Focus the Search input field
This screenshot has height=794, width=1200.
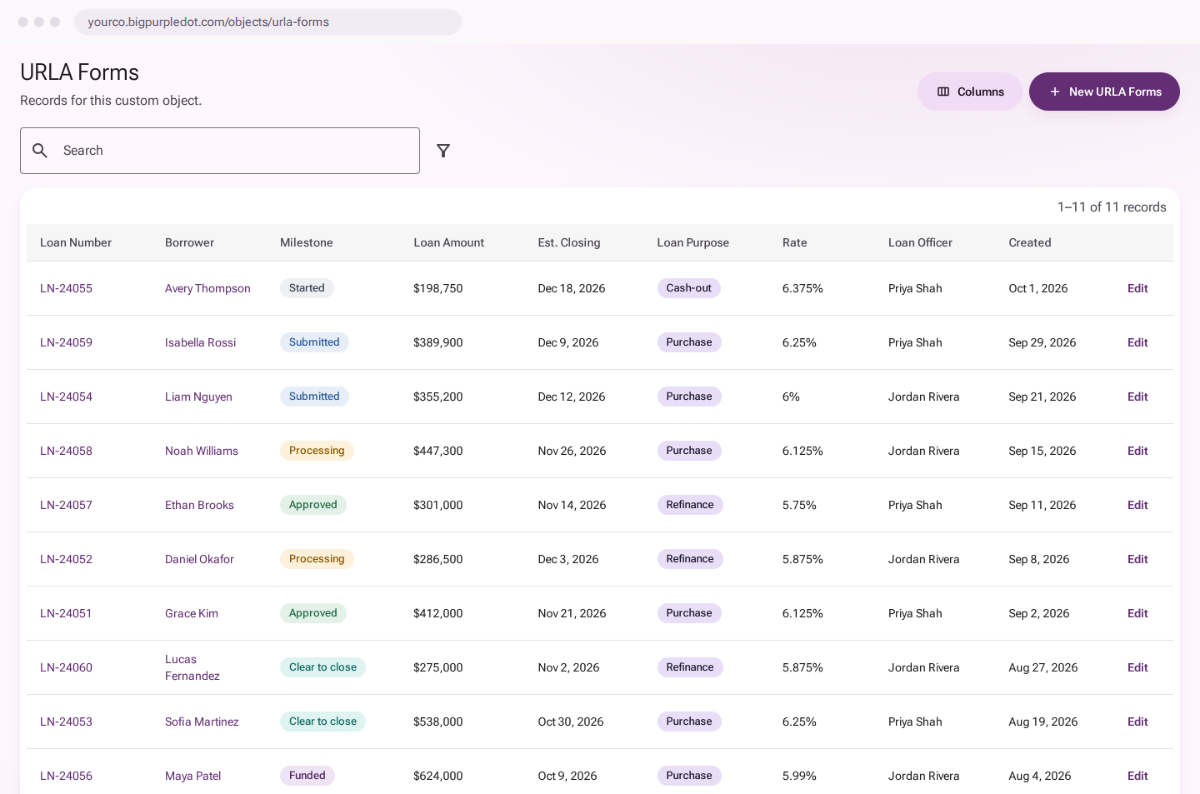[x=220, y=150]
